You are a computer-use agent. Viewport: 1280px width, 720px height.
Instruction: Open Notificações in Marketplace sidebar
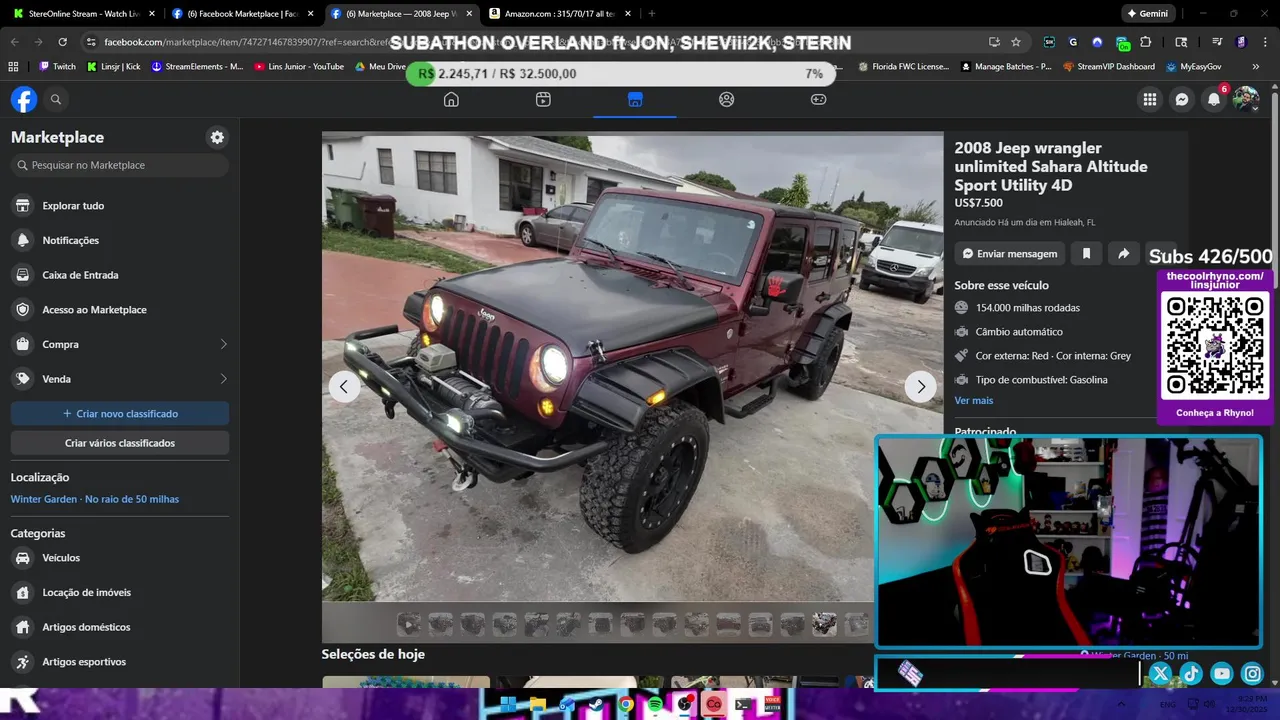coord(120,240)
